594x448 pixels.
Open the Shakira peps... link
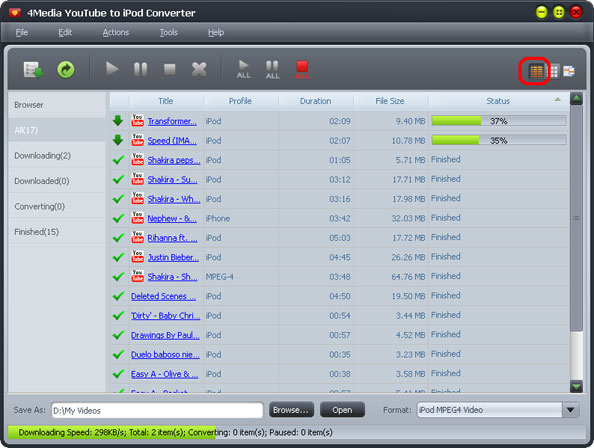pos(174,160)
